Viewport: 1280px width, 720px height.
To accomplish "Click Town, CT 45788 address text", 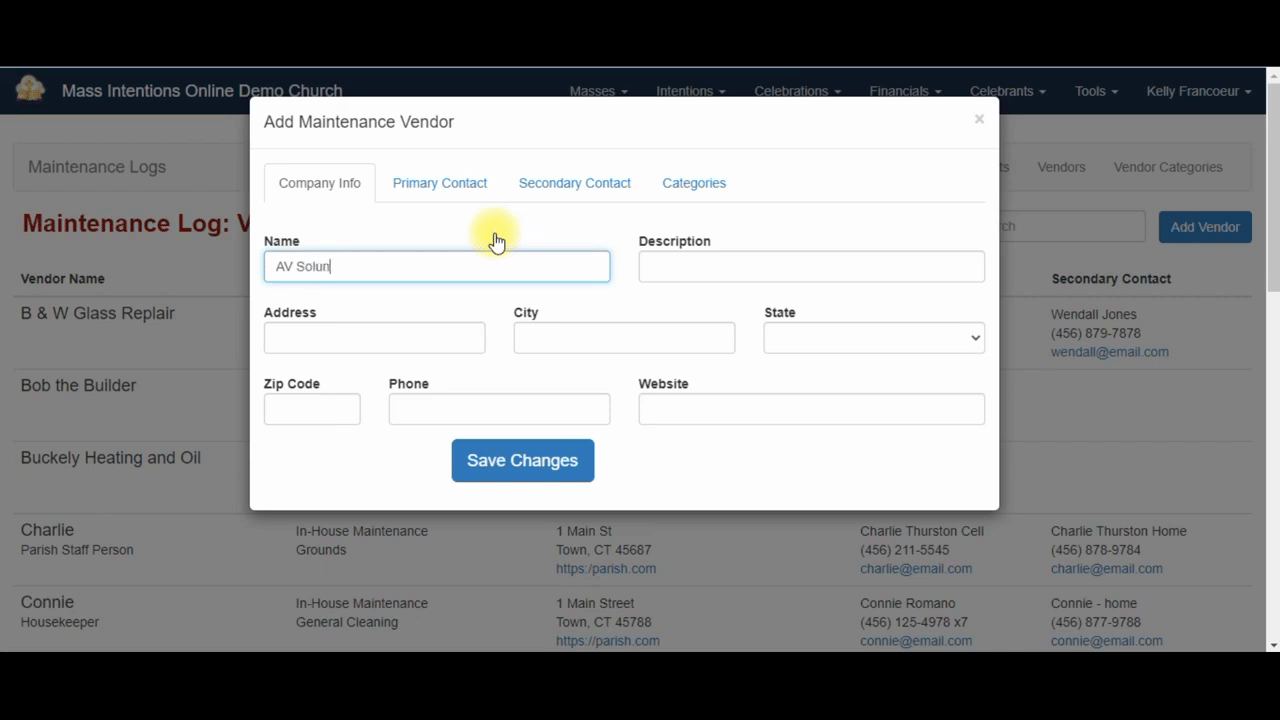I will 604,622.
